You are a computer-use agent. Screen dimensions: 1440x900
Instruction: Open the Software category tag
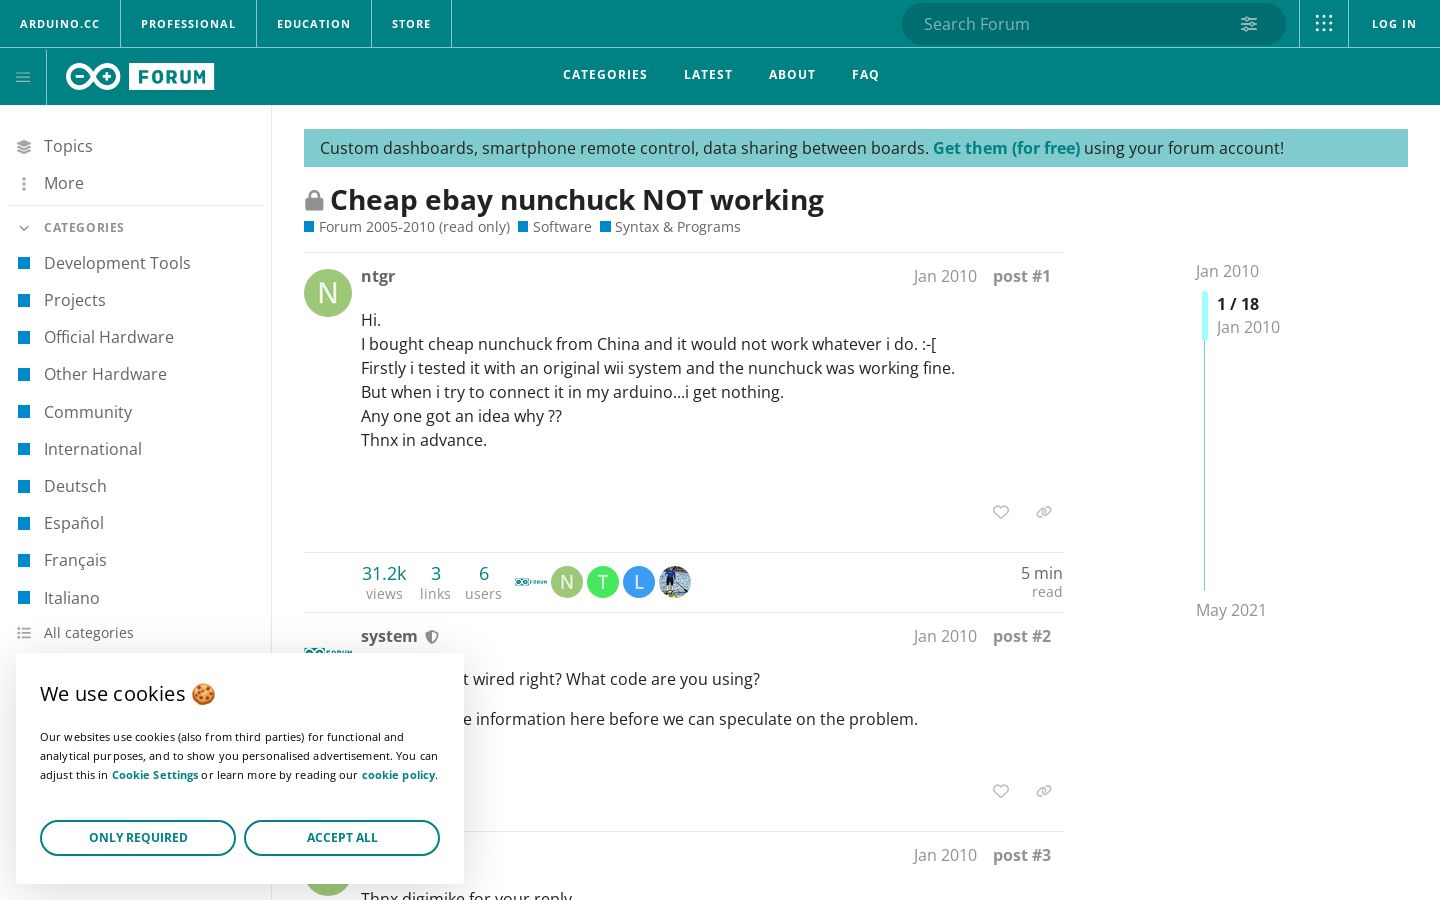tap(555, 227)
